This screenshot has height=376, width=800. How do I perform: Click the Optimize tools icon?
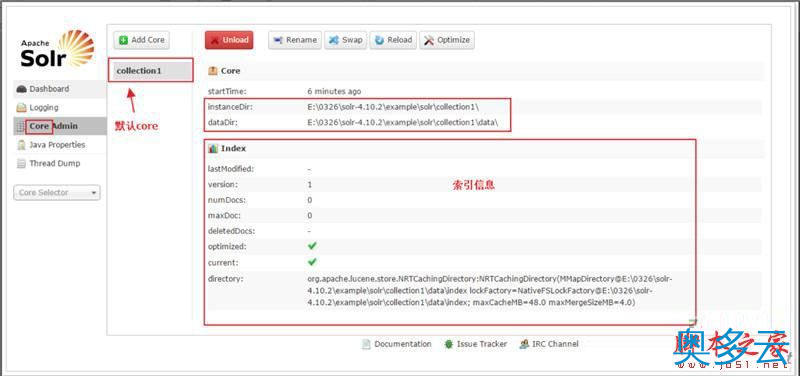click(x=429, y=40)
